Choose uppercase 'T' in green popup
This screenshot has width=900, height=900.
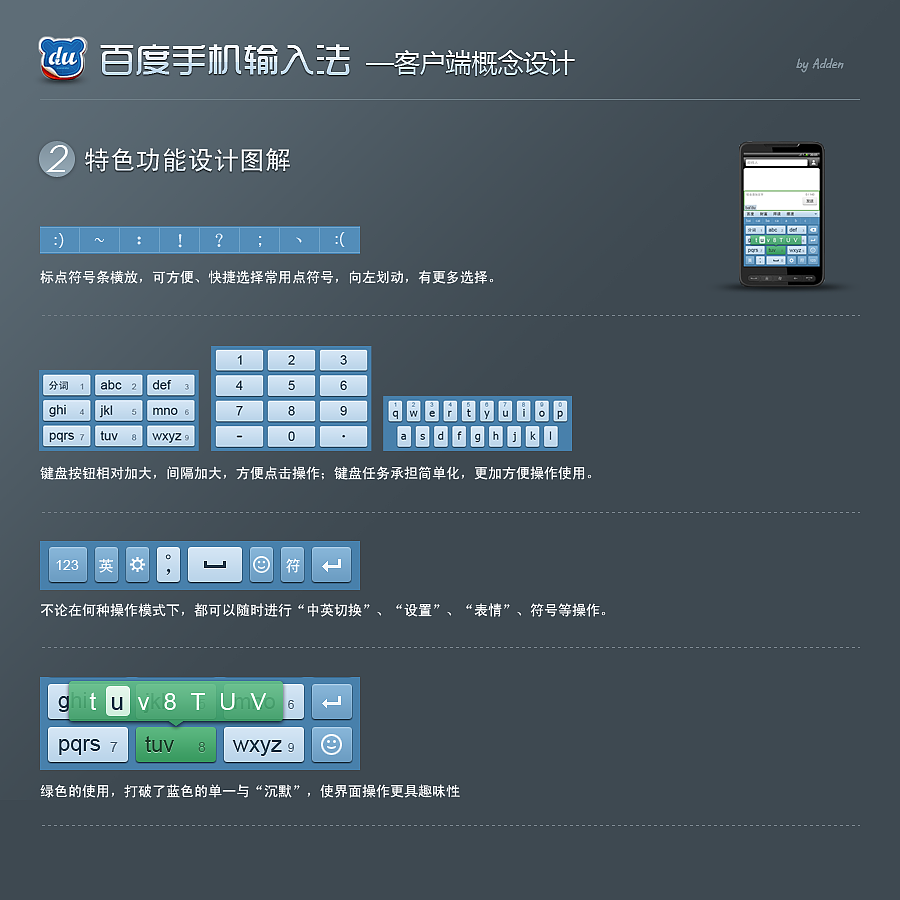pyautogui.click(x=198, y=702)
